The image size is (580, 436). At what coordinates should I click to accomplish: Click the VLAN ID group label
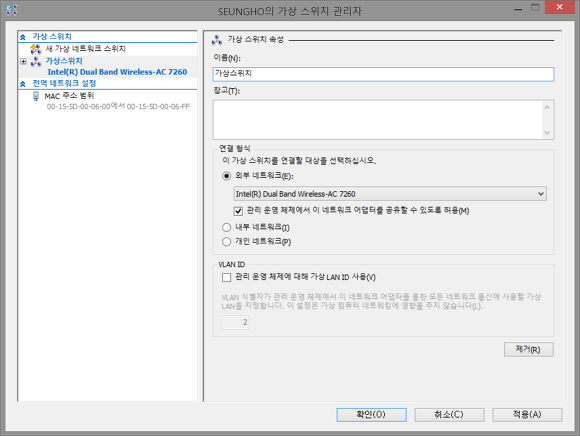tap(232, 265)
